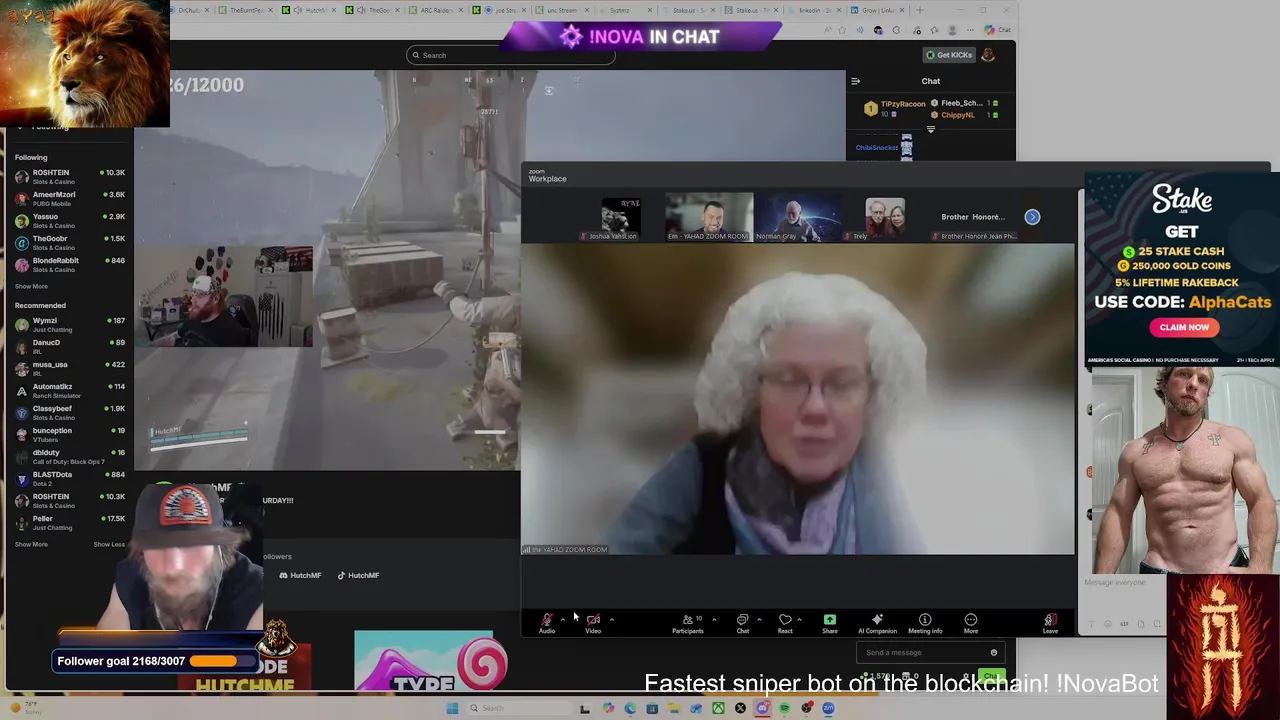The image size is (1280, 720).
Task: Select Norman Gray's participant thumbnail
Action: tap(797, 218)
